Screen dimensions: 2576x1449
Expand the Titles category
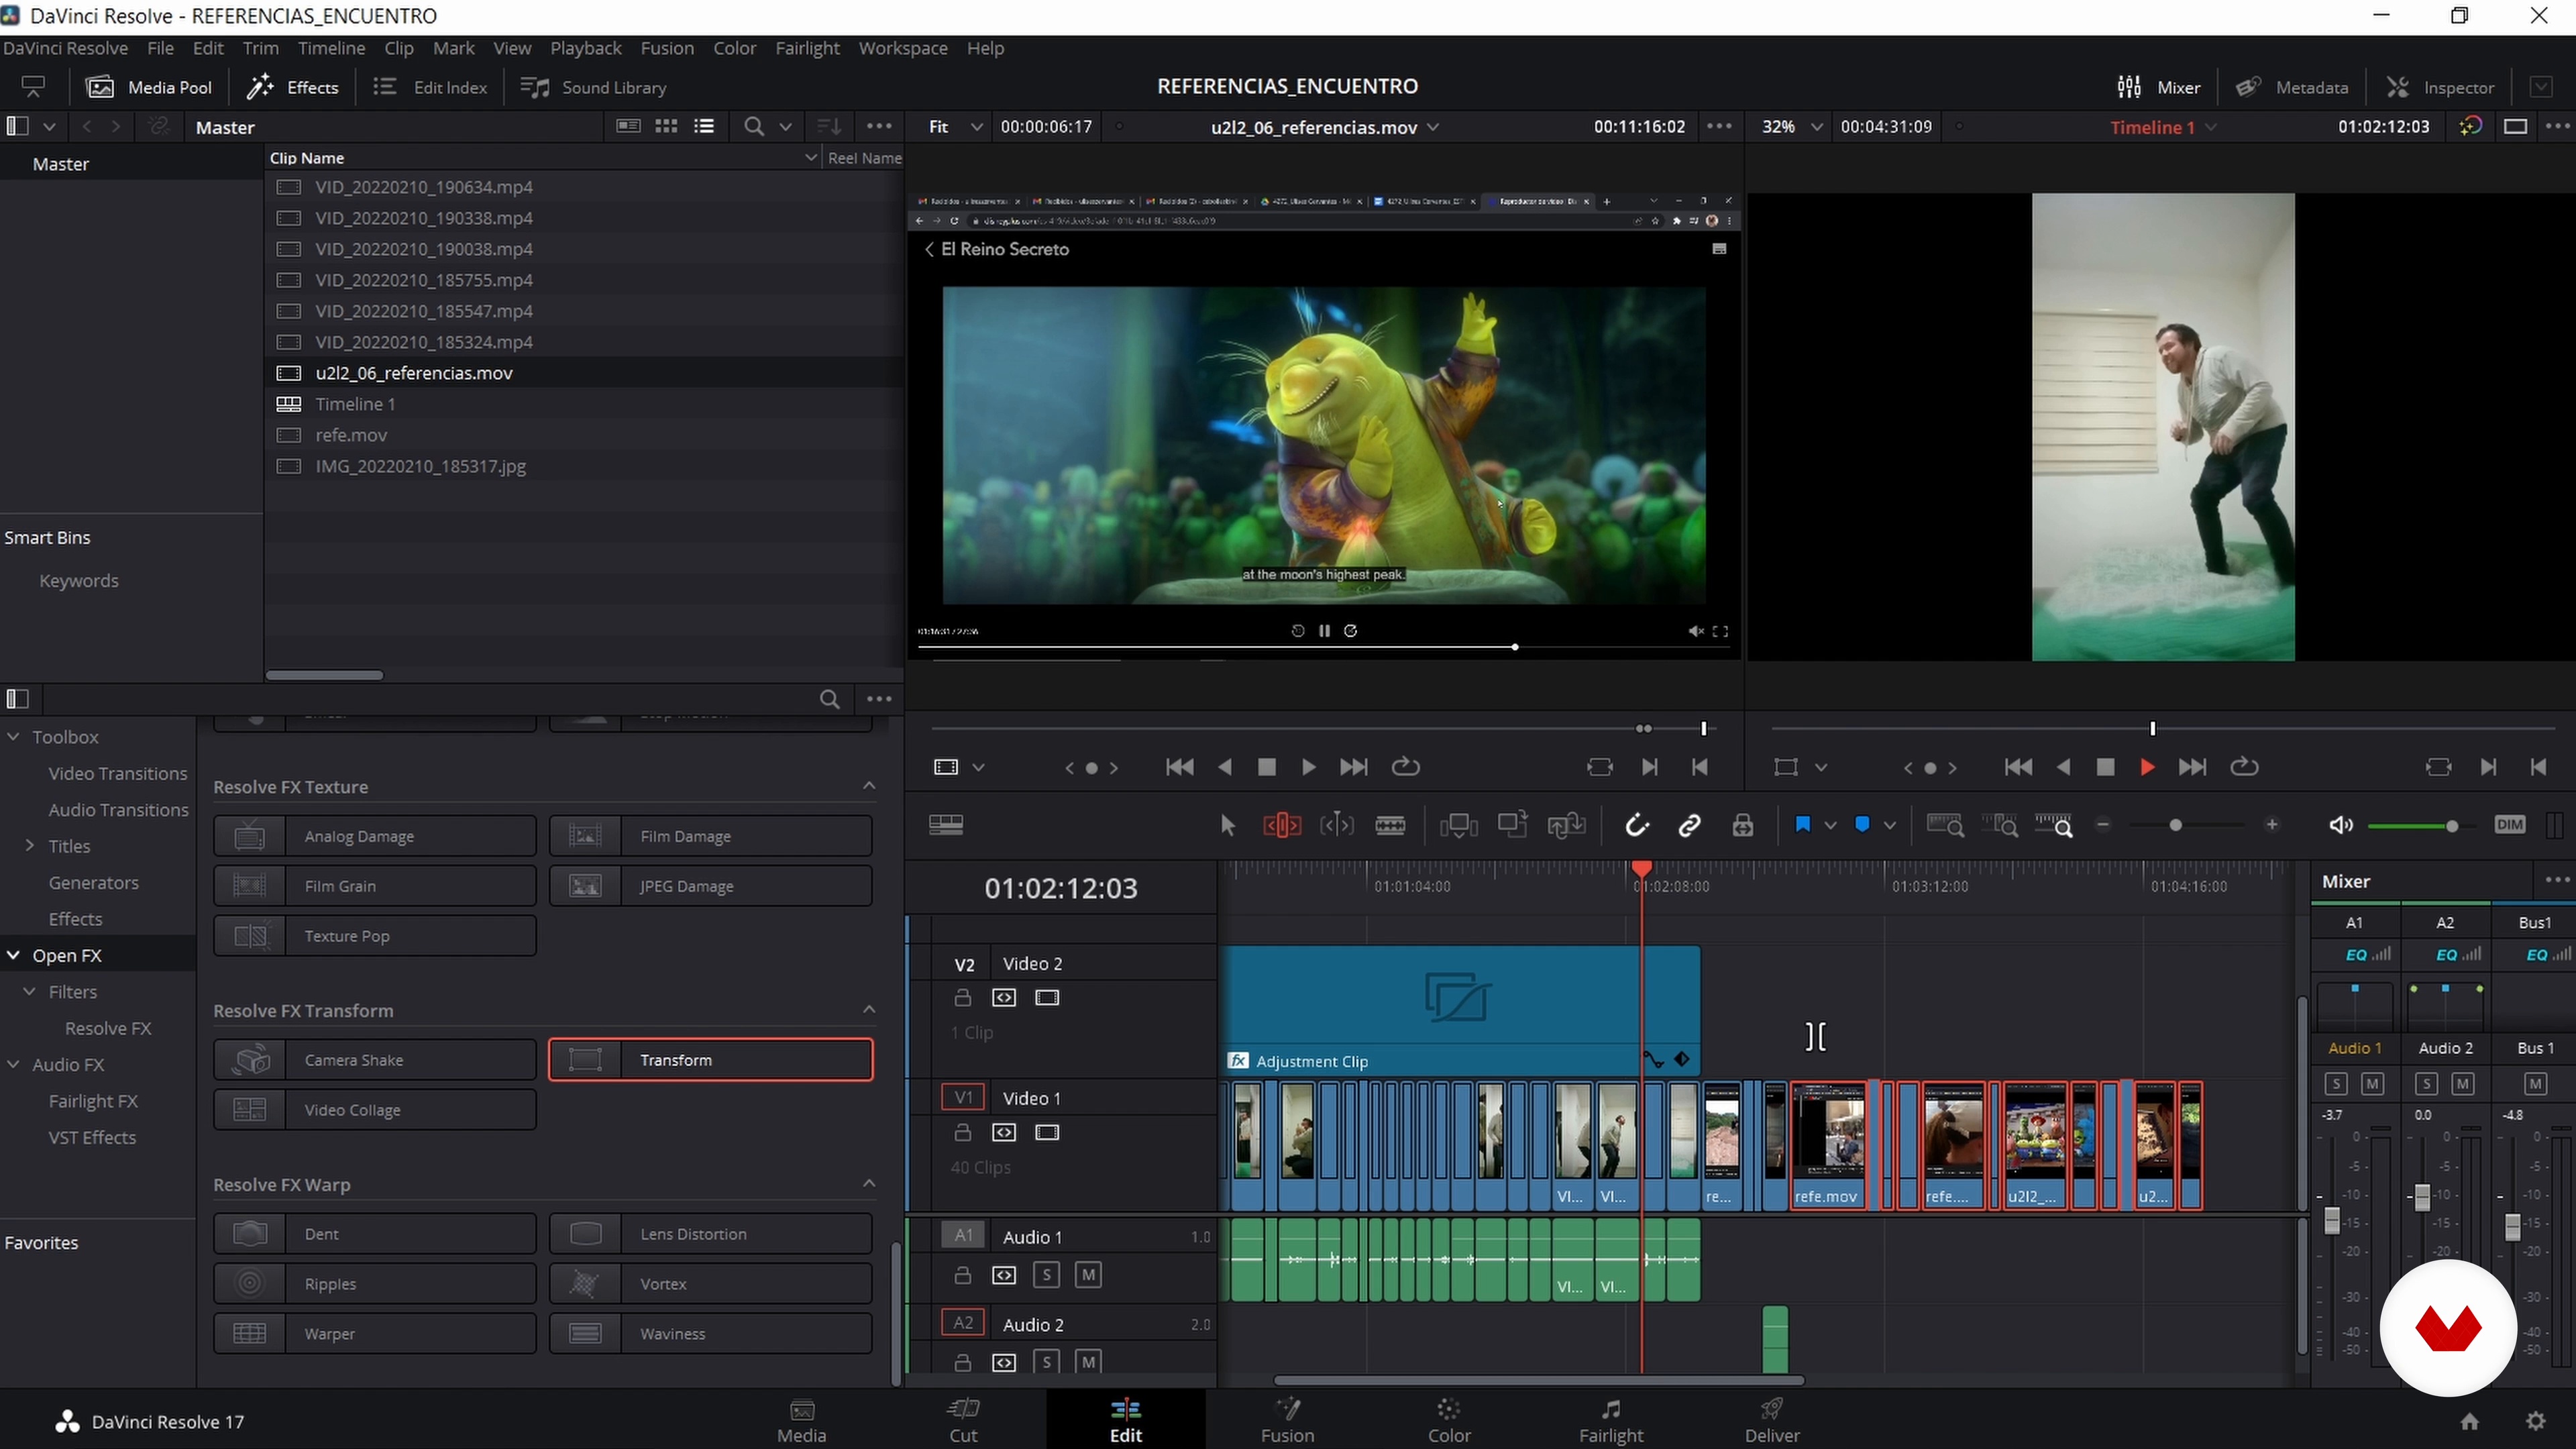tap(30, 846)
